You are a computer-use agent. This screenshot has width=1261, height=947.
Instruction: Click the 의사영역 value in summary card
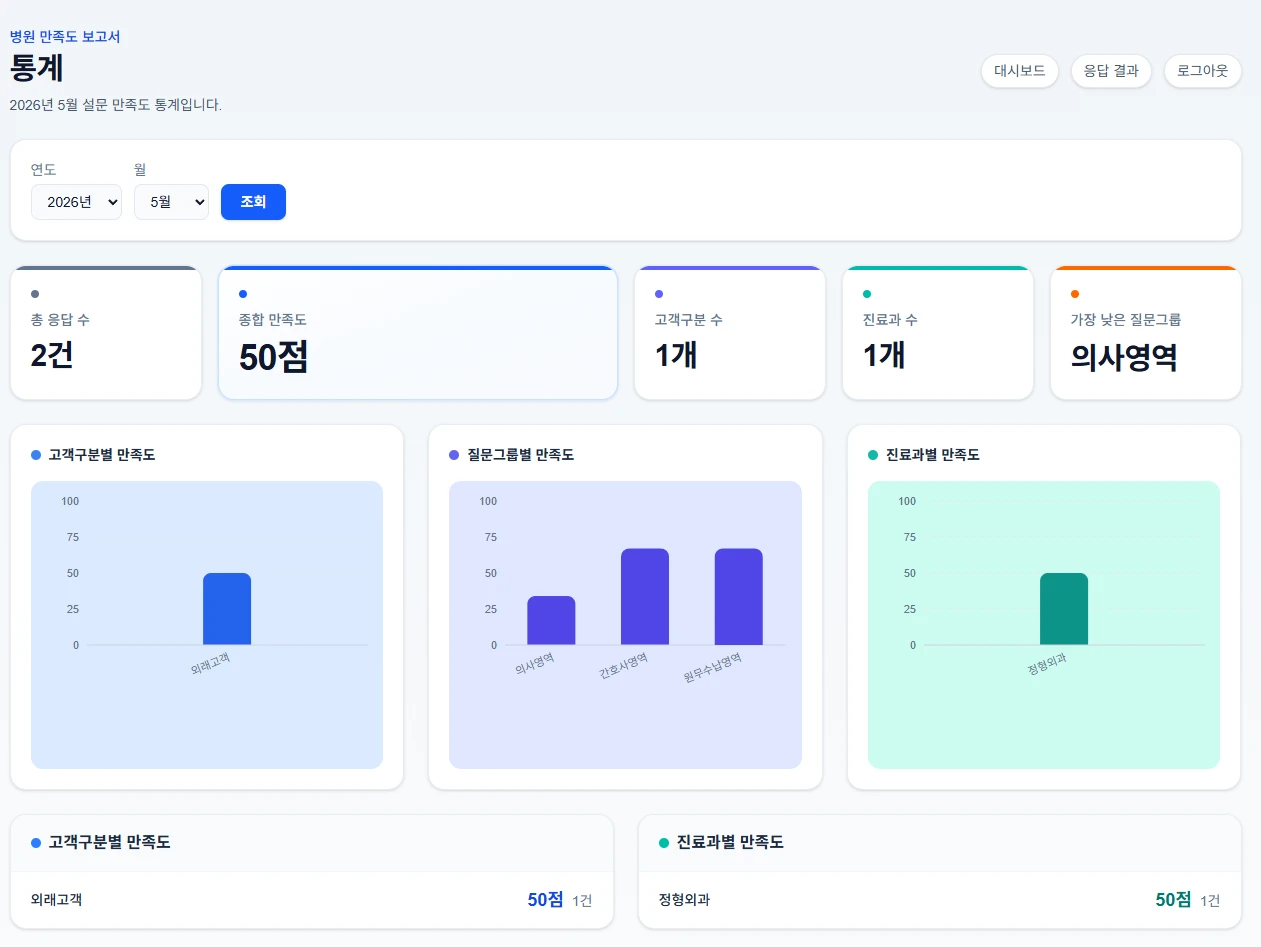[1124, 357]
